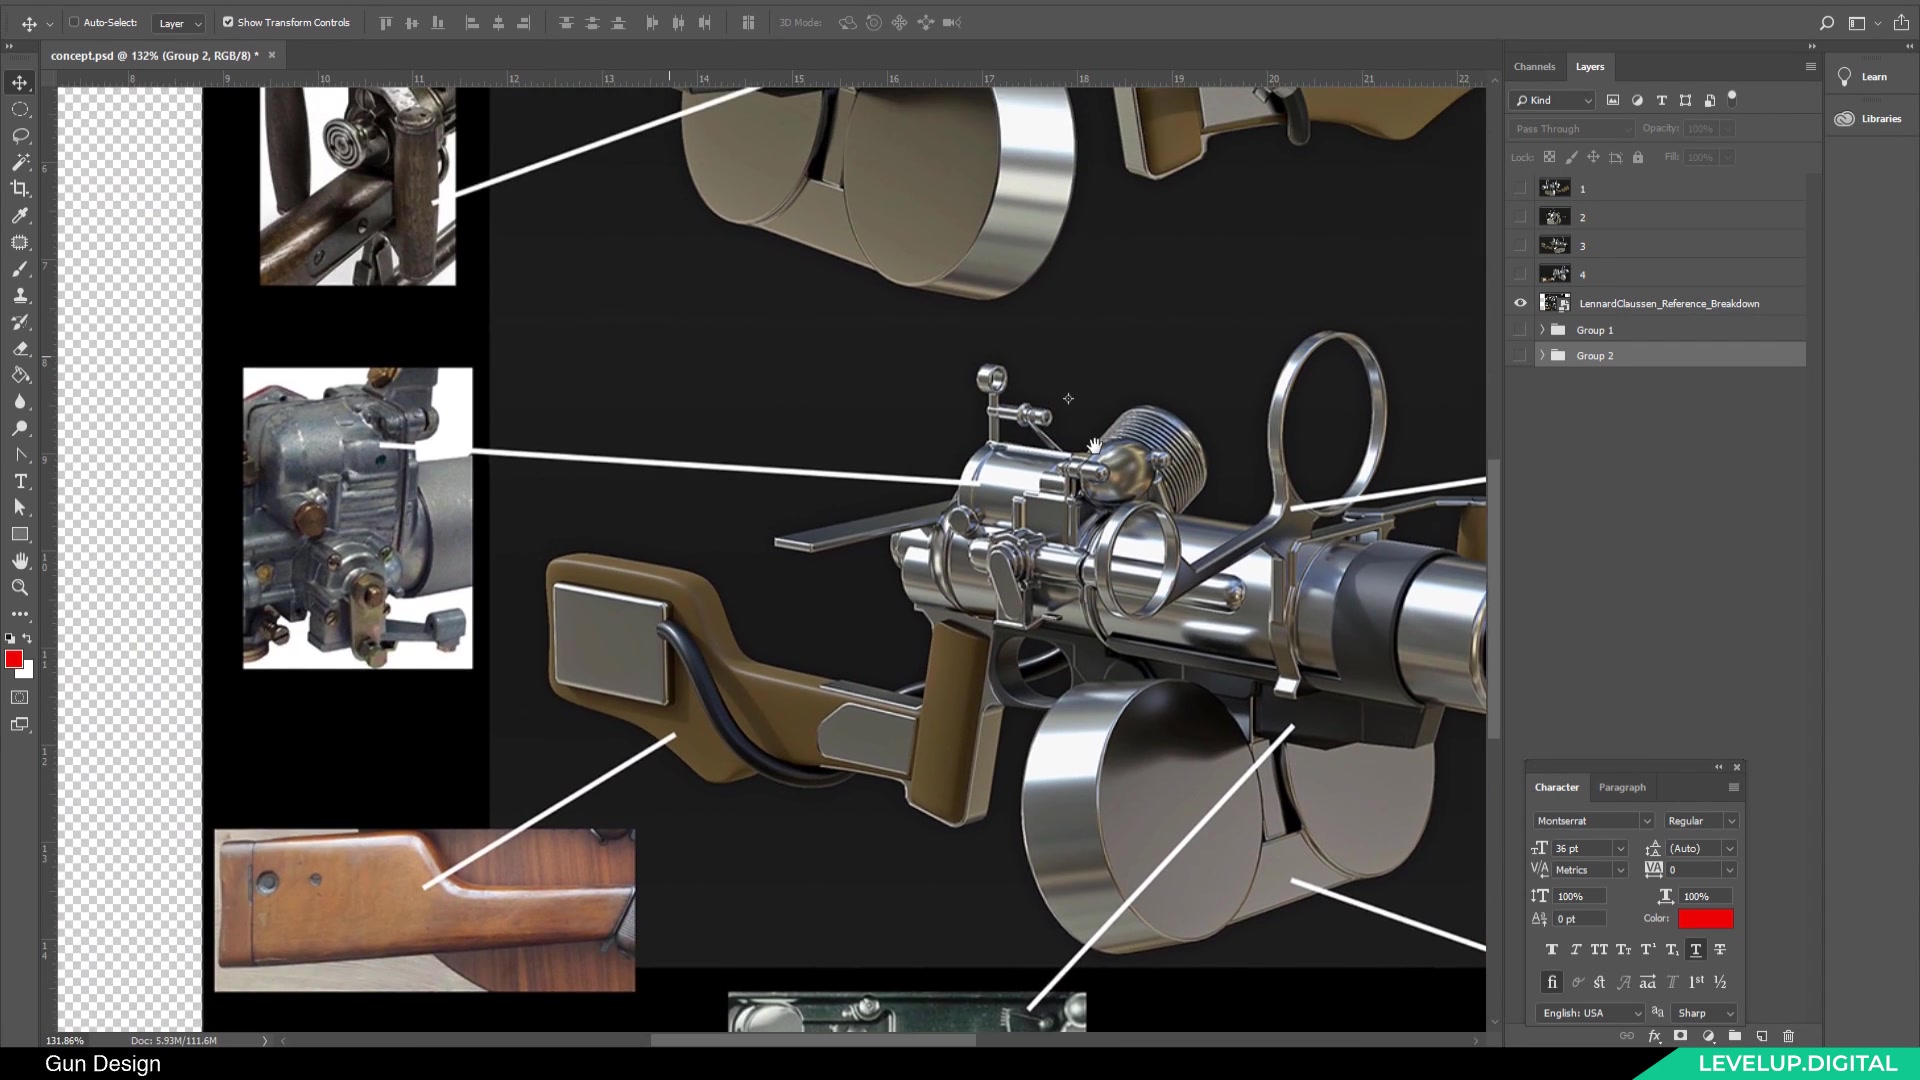The image size is (1920, 1080).
Task: Hide Group 2 layer visibility
Action: pos(1519,355)
